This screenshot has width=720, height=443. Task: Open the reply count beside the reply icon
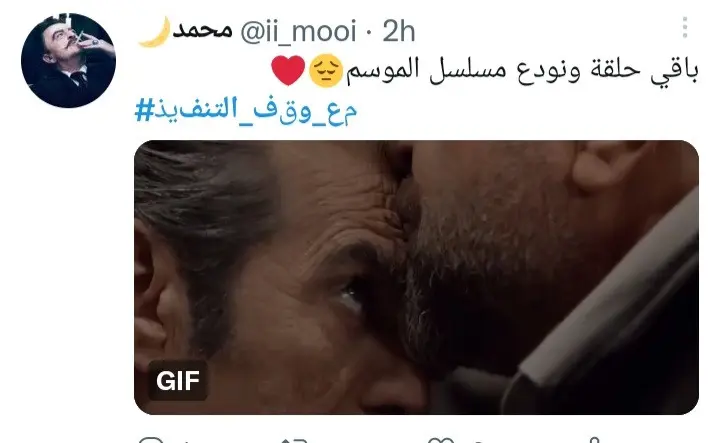tap(186, 441)
